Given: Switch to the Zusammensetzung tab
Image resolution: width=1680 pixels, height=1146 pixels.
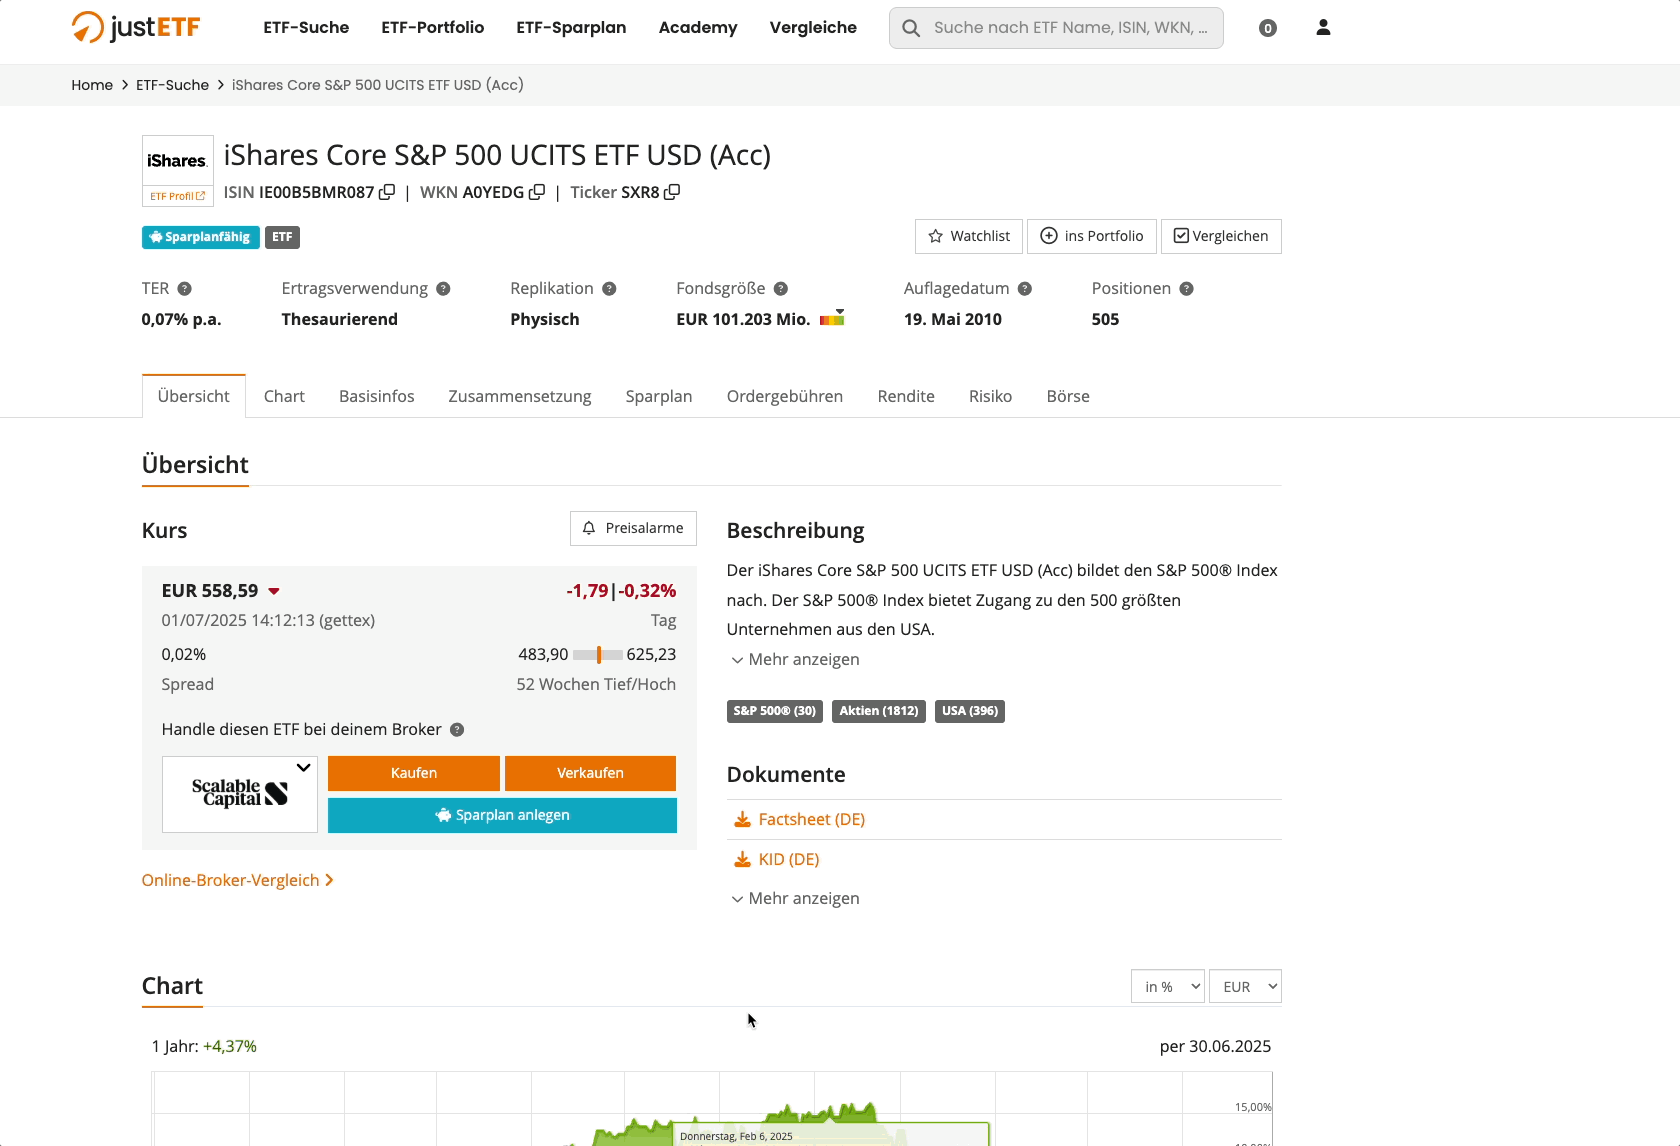Looking at the screenshot, I should coord(519,396).
